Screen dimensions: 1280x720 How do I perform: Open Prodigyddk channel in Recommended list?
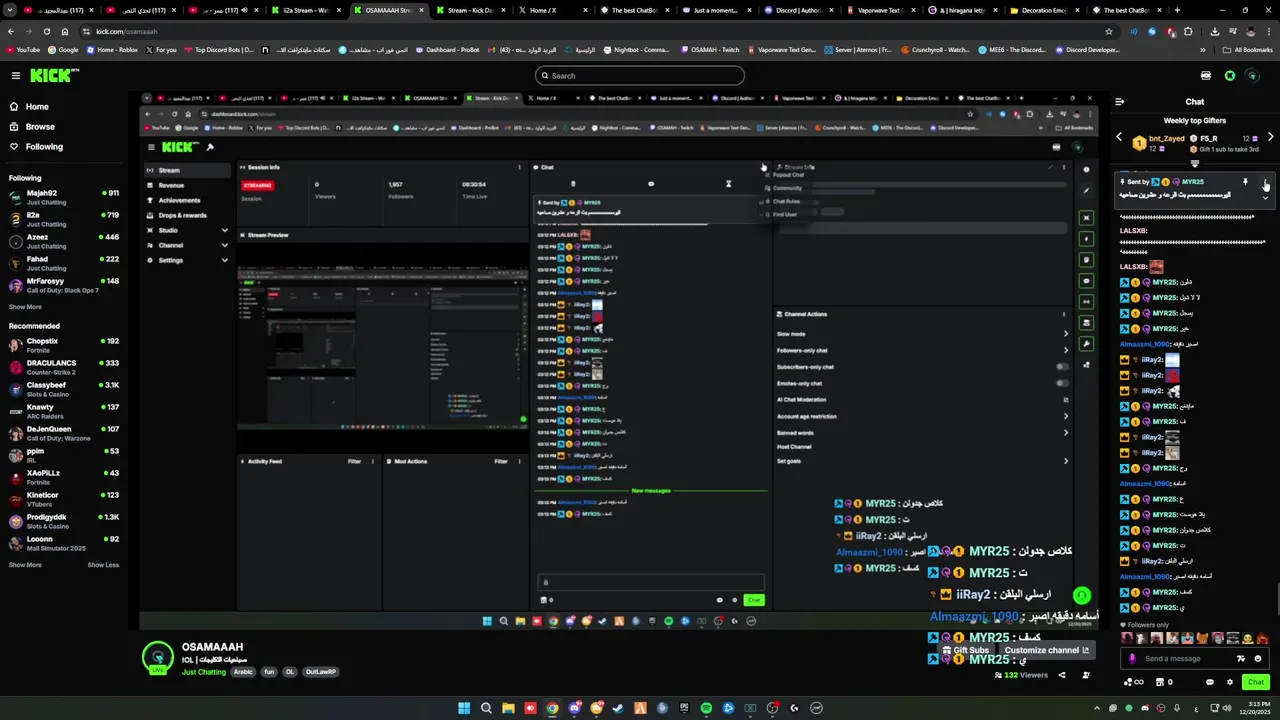click(64, 521)
